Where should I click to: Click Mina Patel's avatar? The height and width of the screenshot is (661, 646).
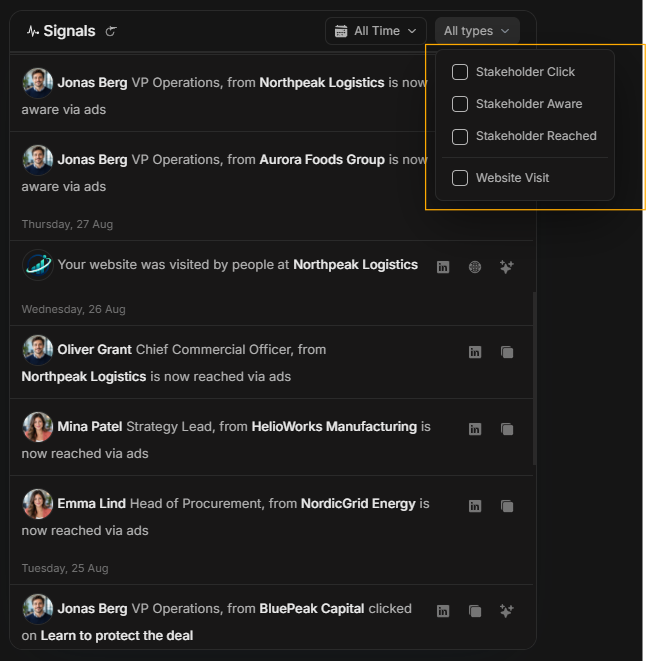[x=38, y=427]
